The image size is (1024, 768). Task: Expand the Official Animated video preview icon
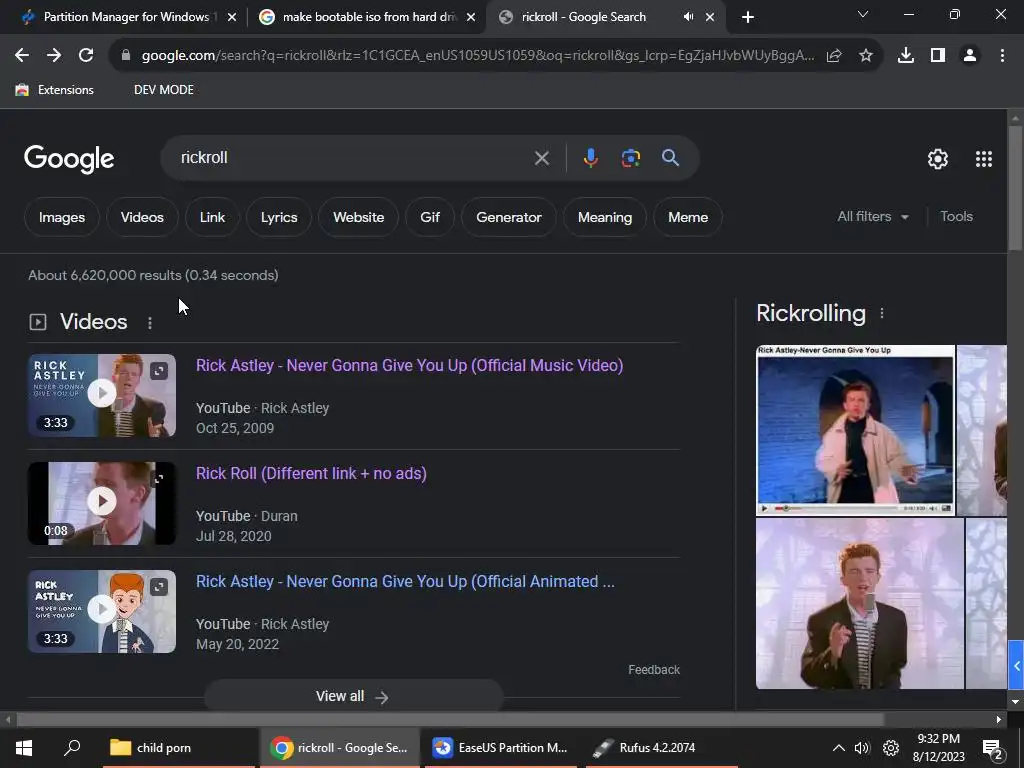[159, 587]
